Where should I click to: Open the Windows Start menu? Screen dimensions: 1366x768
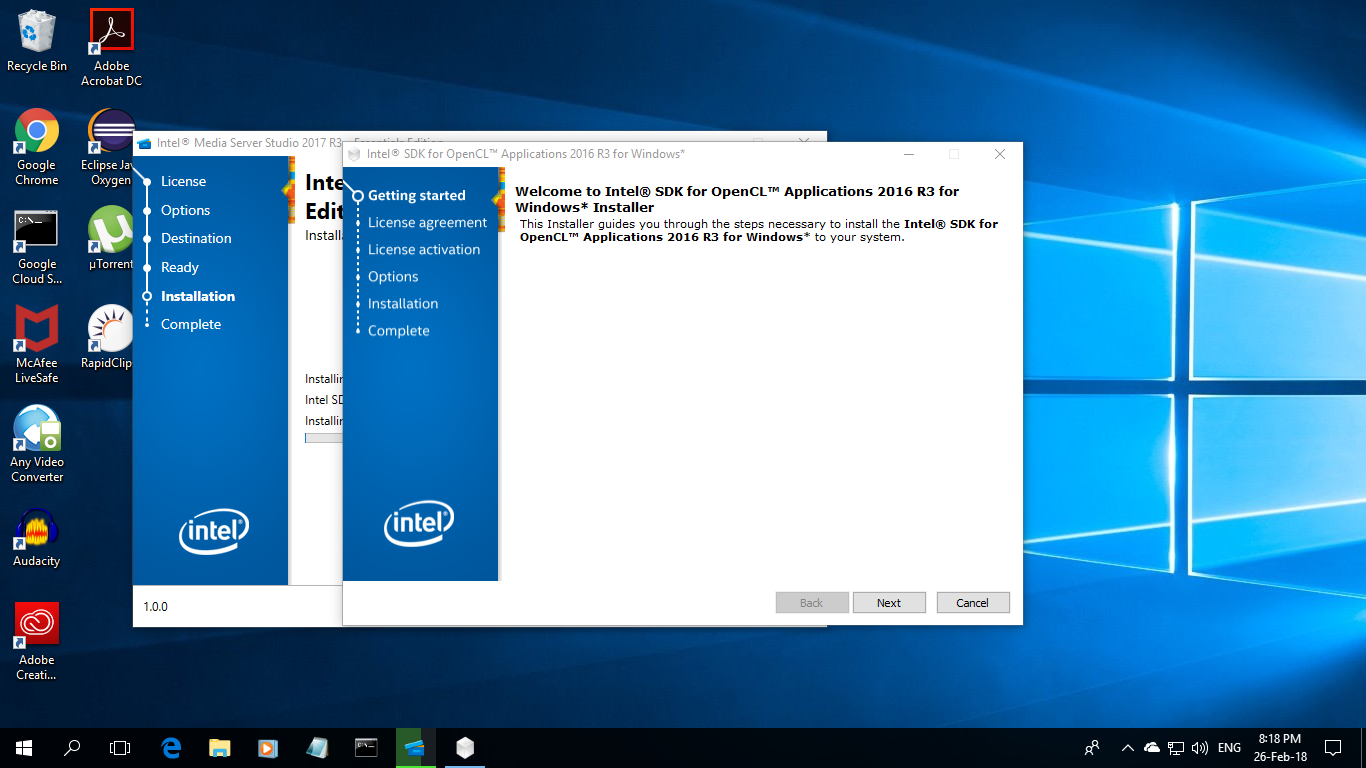tap(24, 747)
